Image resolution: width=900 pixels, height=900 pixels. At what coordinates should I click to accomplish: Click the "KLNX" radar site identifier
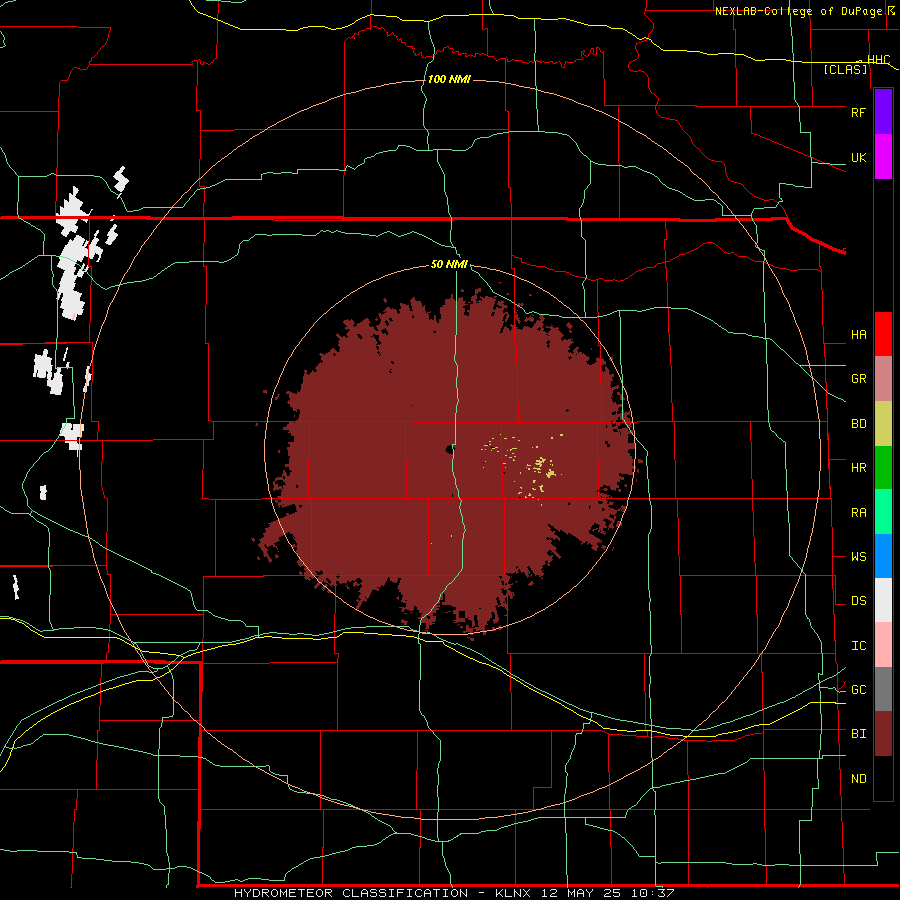click(x=513, y=893)
